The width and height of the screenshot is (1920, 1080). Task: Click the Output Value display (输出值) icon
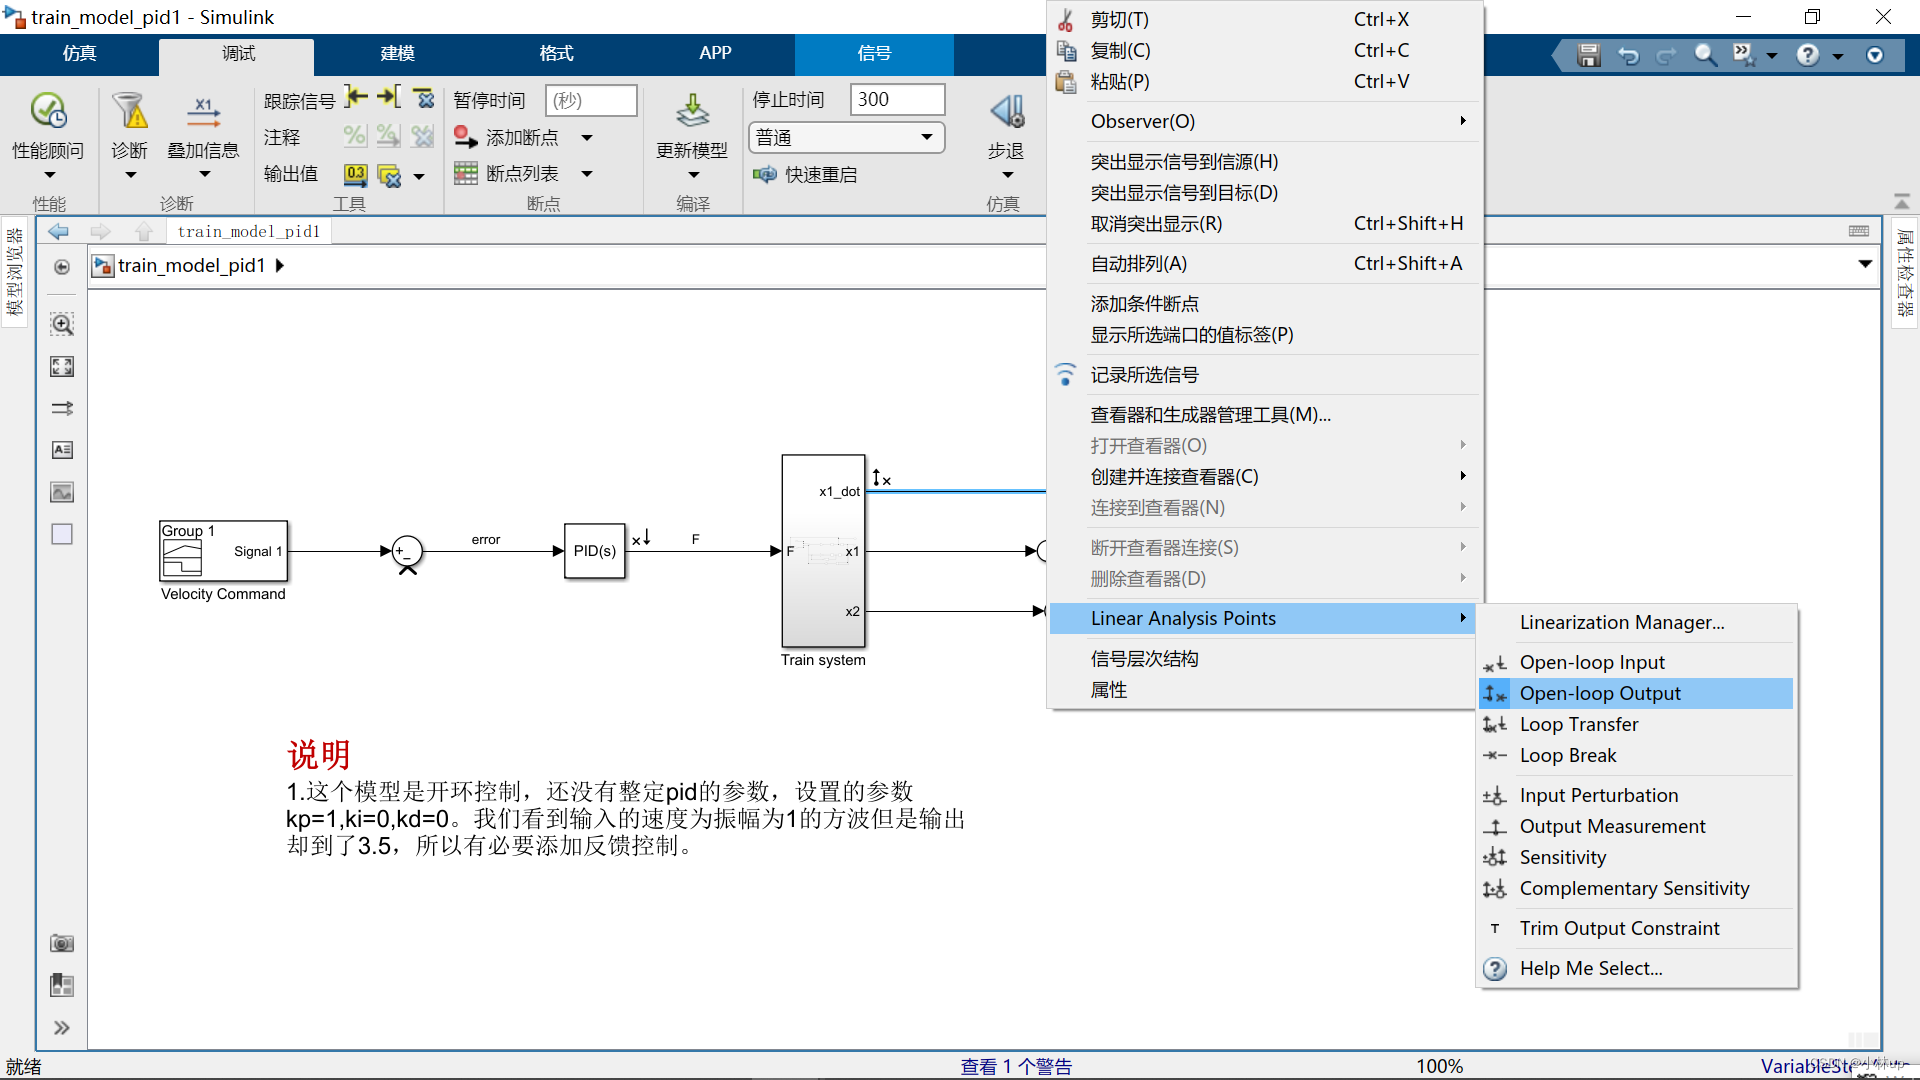coord(355,174)
